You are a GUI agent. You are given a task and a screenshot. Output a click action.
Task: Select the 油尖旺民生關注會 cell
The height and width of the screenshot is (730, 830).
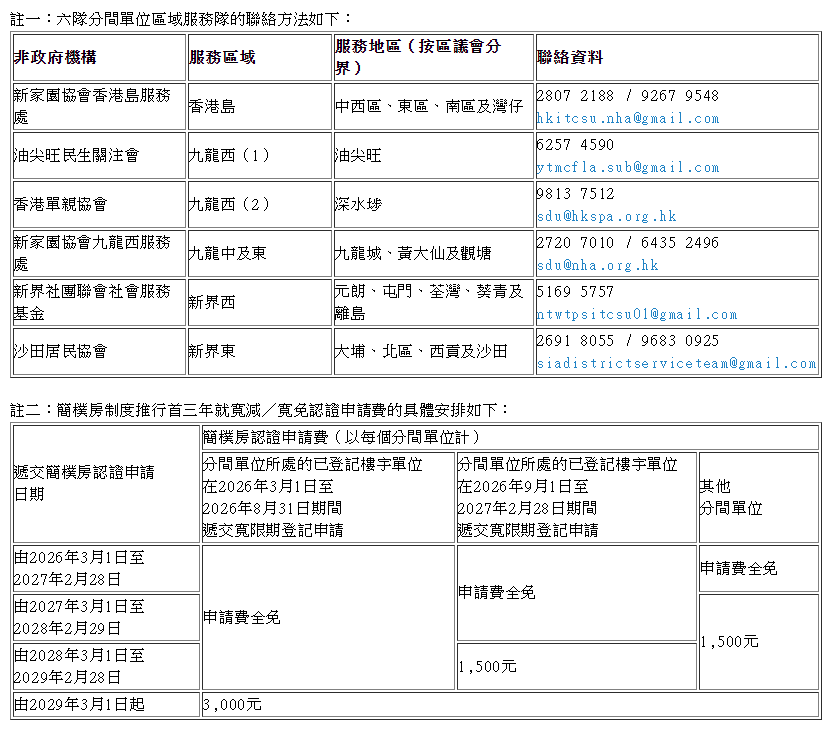point(78,155)
